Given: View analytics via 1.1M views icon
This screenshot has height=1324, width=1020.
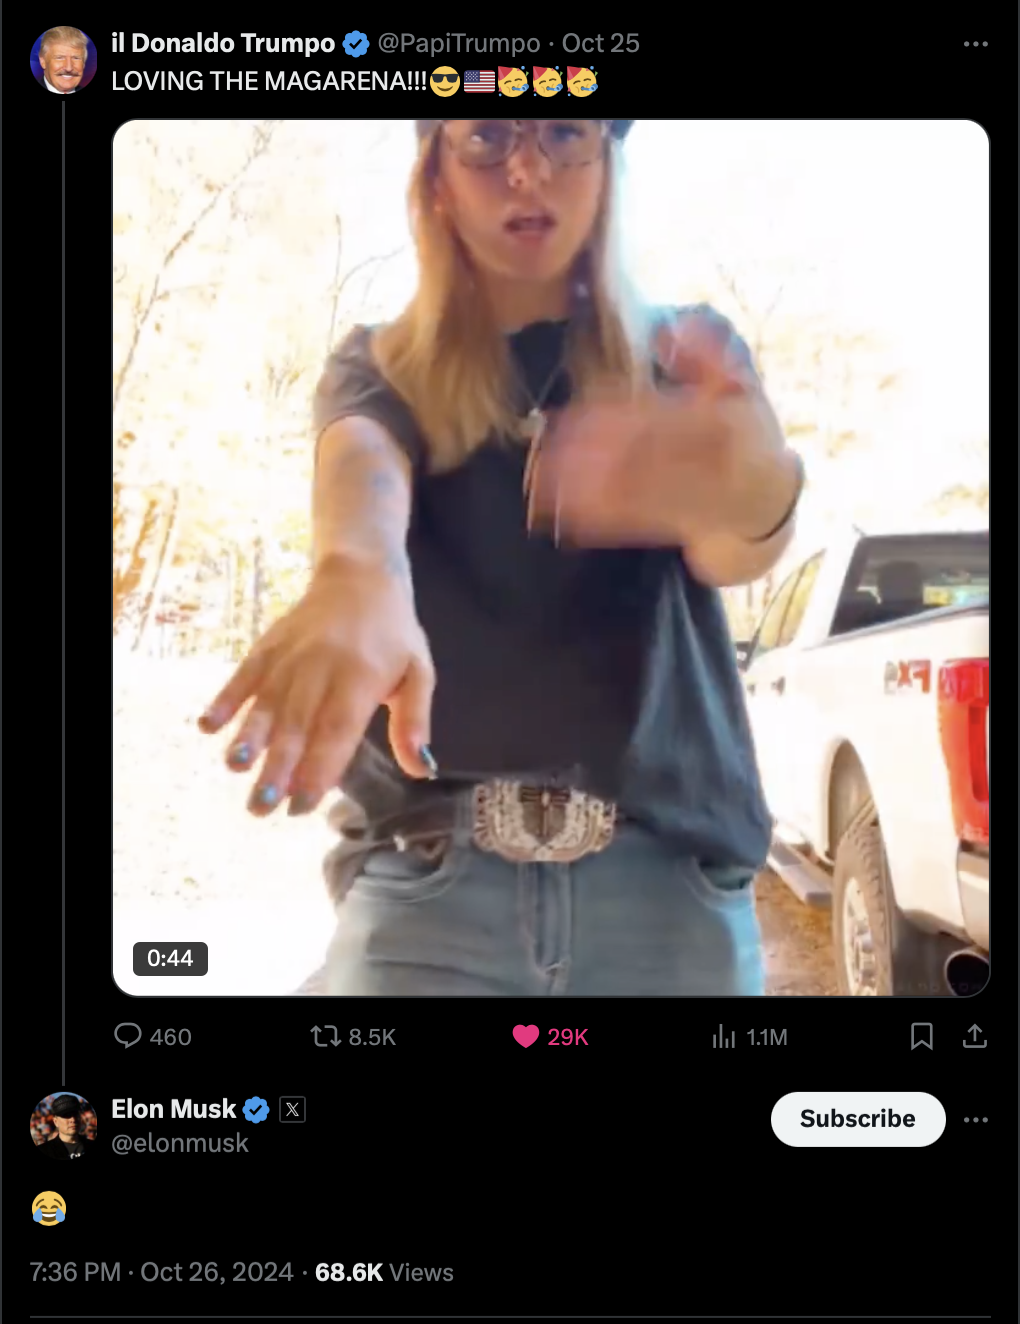Looking at the screenshot, I should 724,1037.
